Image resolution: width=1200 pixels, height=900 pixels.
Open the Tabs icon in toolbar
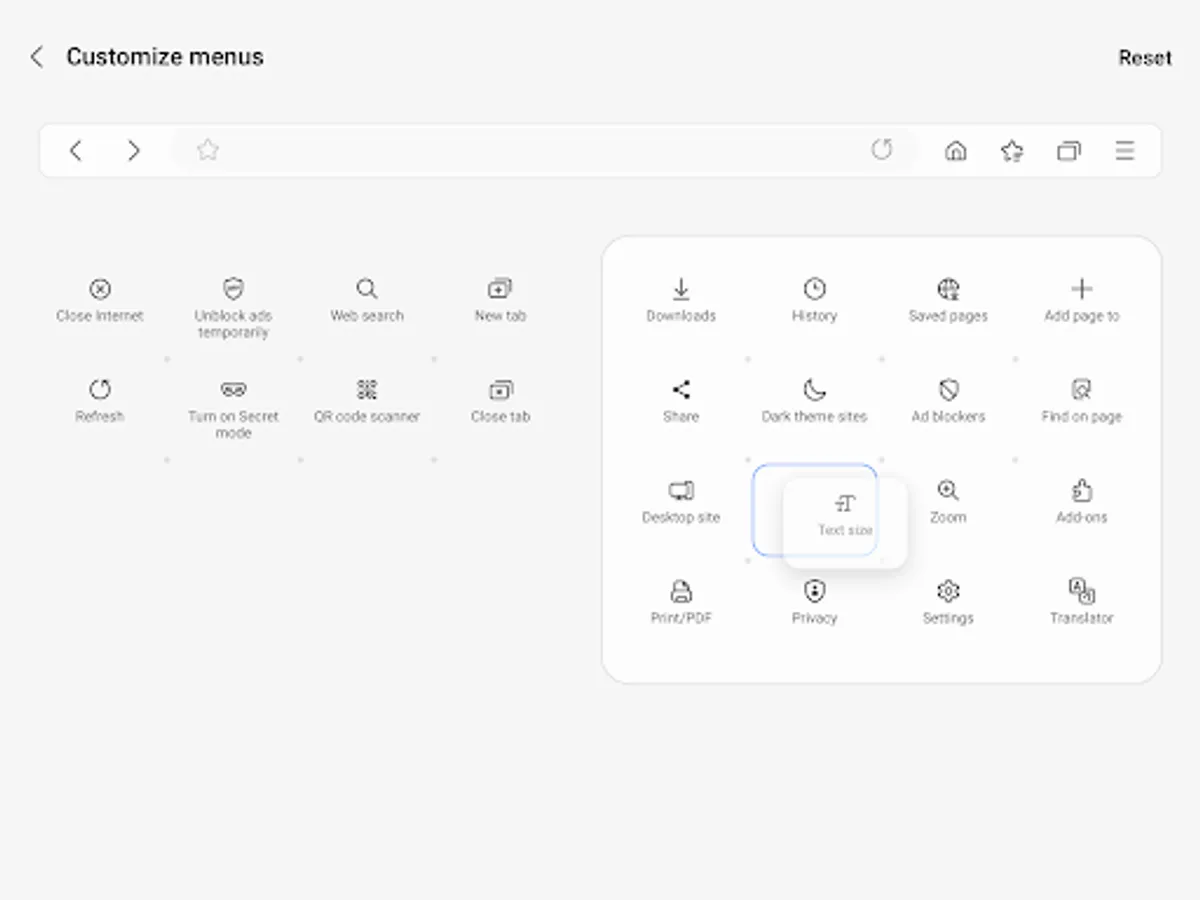1069,151
